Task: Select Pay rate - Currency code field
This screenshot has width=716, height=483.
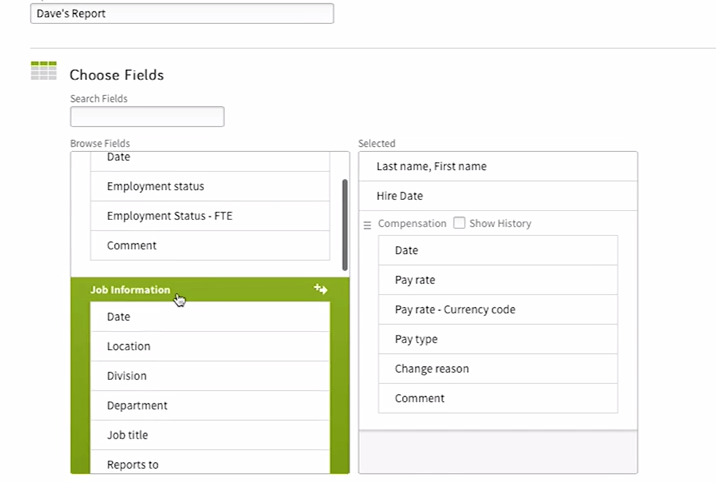Action: pyautogui.click(x=498, y=310)
